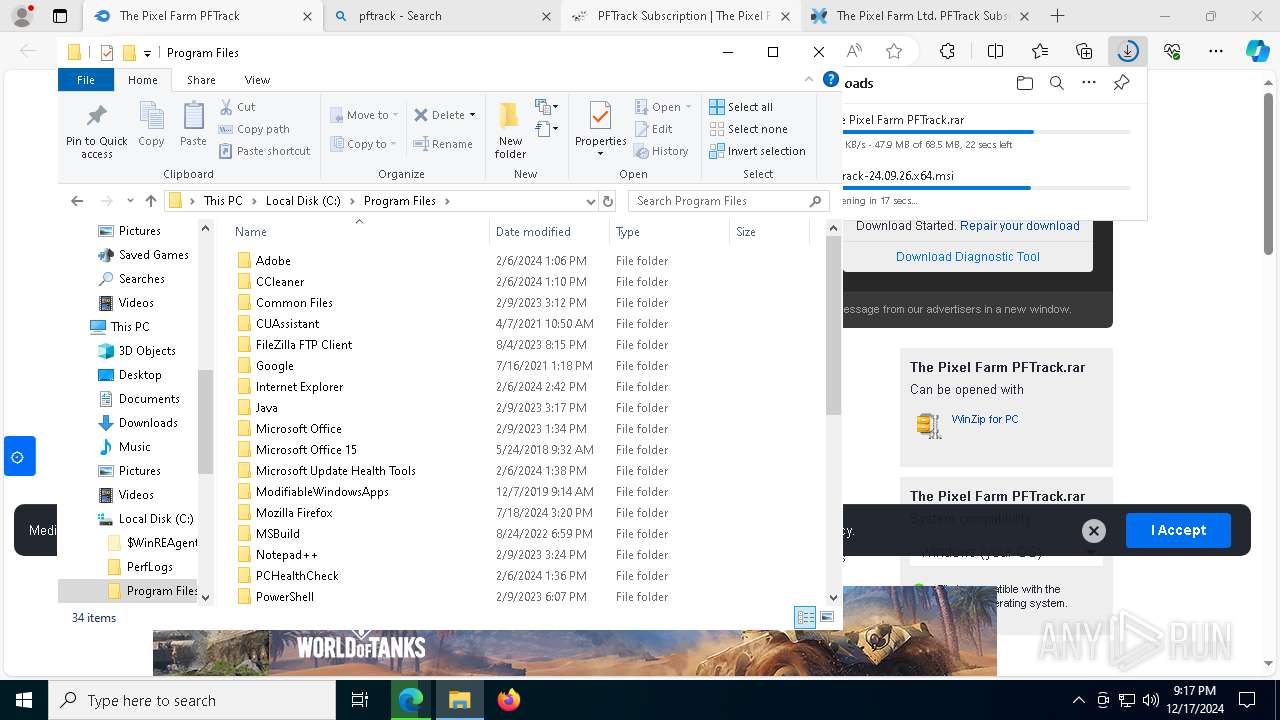Switch to details view layout
Viewport: 1280px width, 720px height.
[805, 618]
